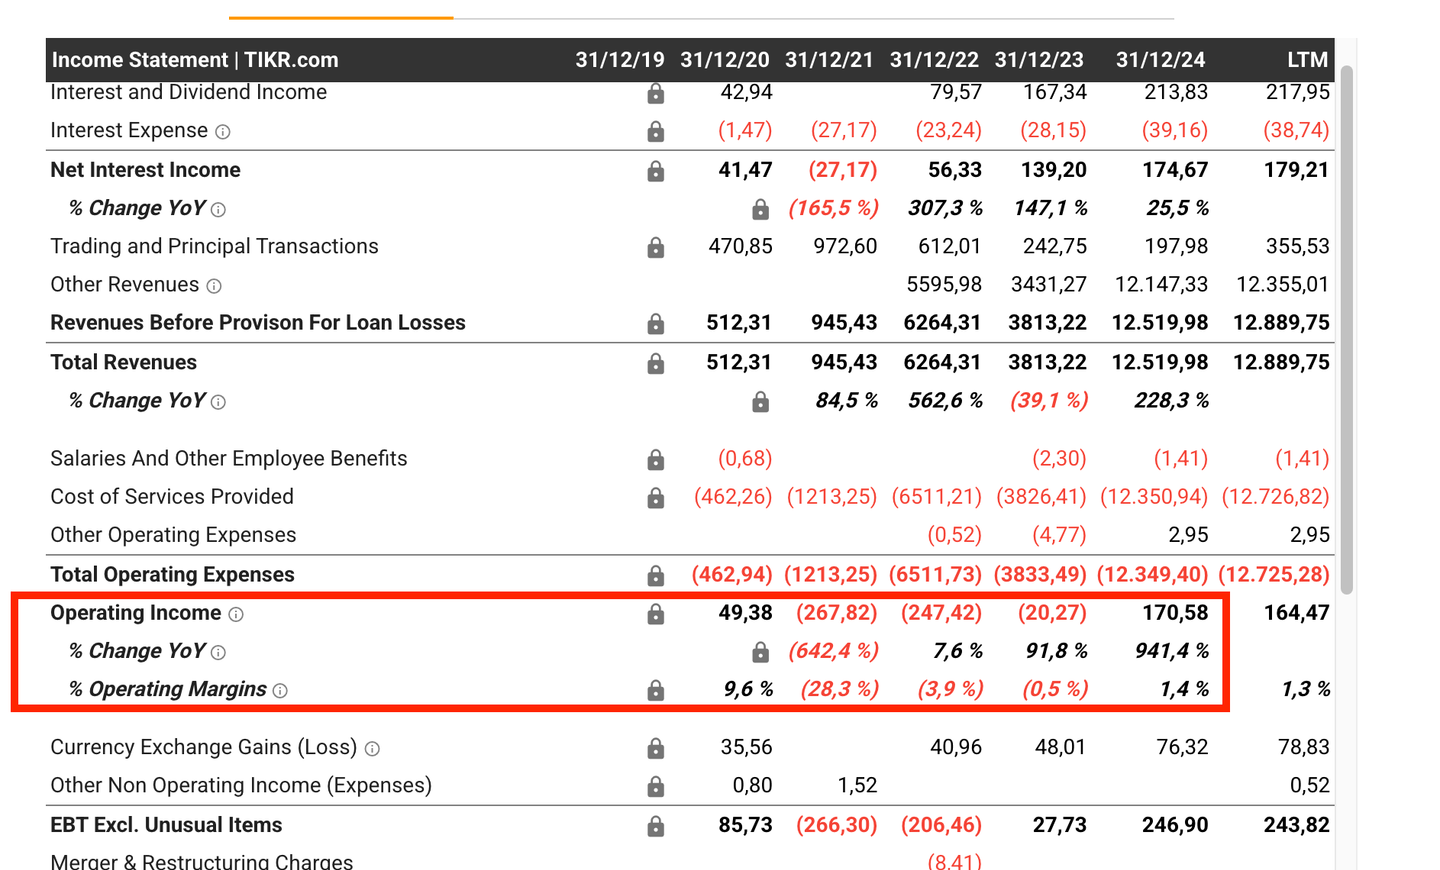Click the info icon next to Other Revenues

tap(214, 286)
